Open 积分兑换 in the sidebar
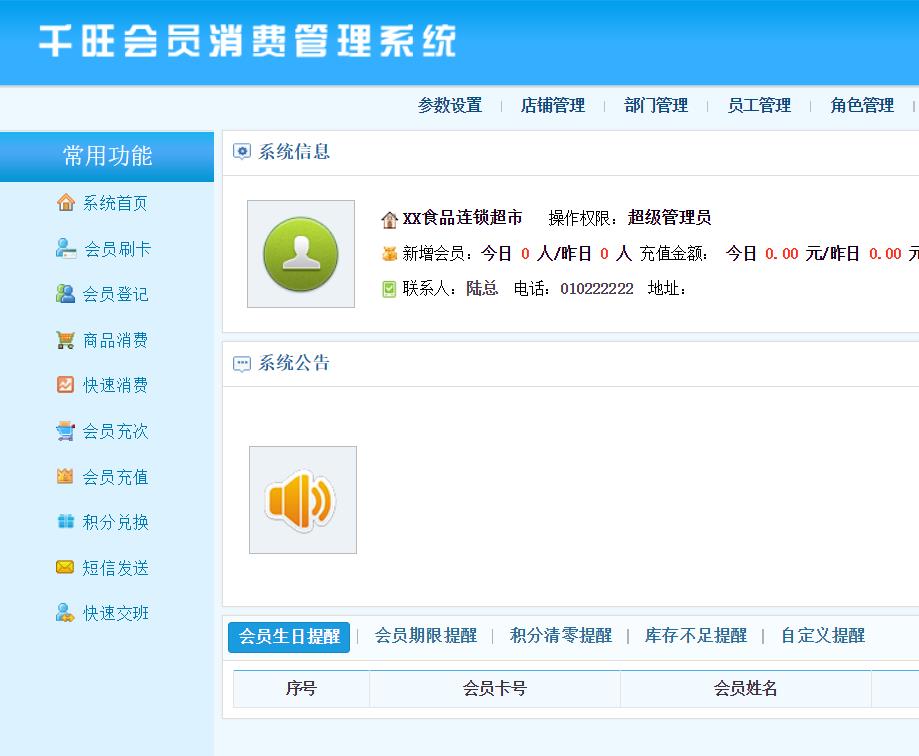The height and width of the screenshot is (756, 919). coord(115,522)
